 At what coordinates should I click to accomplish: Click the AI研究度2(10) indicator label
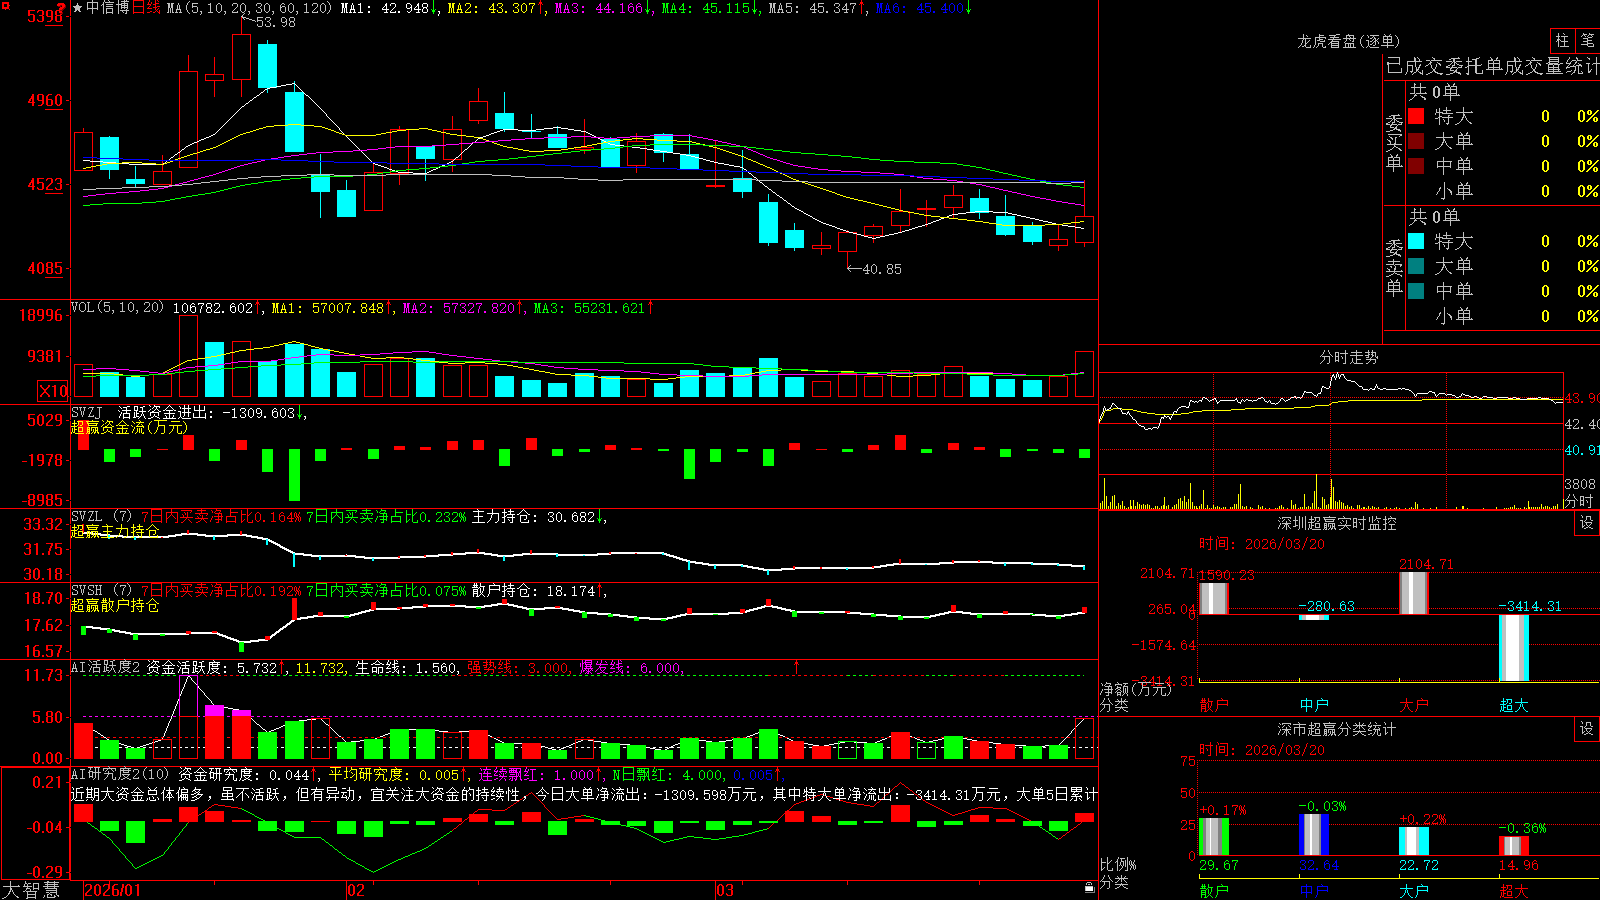(x=121, y=774)
